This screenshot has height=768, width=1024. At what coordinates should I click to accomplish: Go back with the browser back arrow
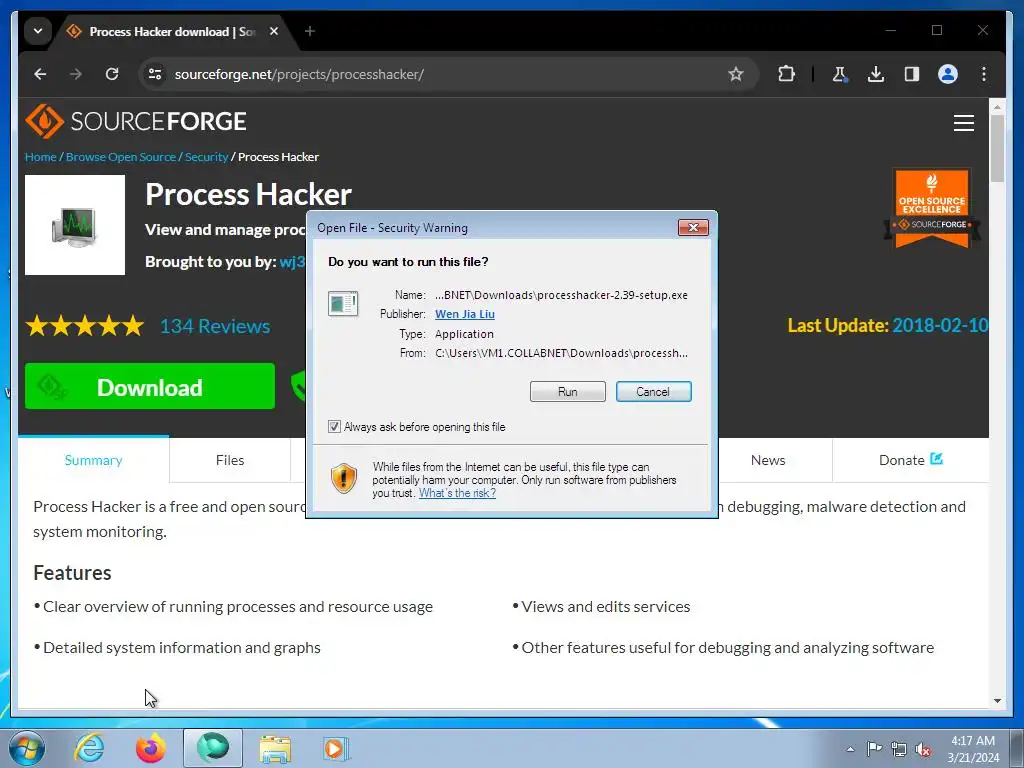pyautogui.click(x=40, y=74)
